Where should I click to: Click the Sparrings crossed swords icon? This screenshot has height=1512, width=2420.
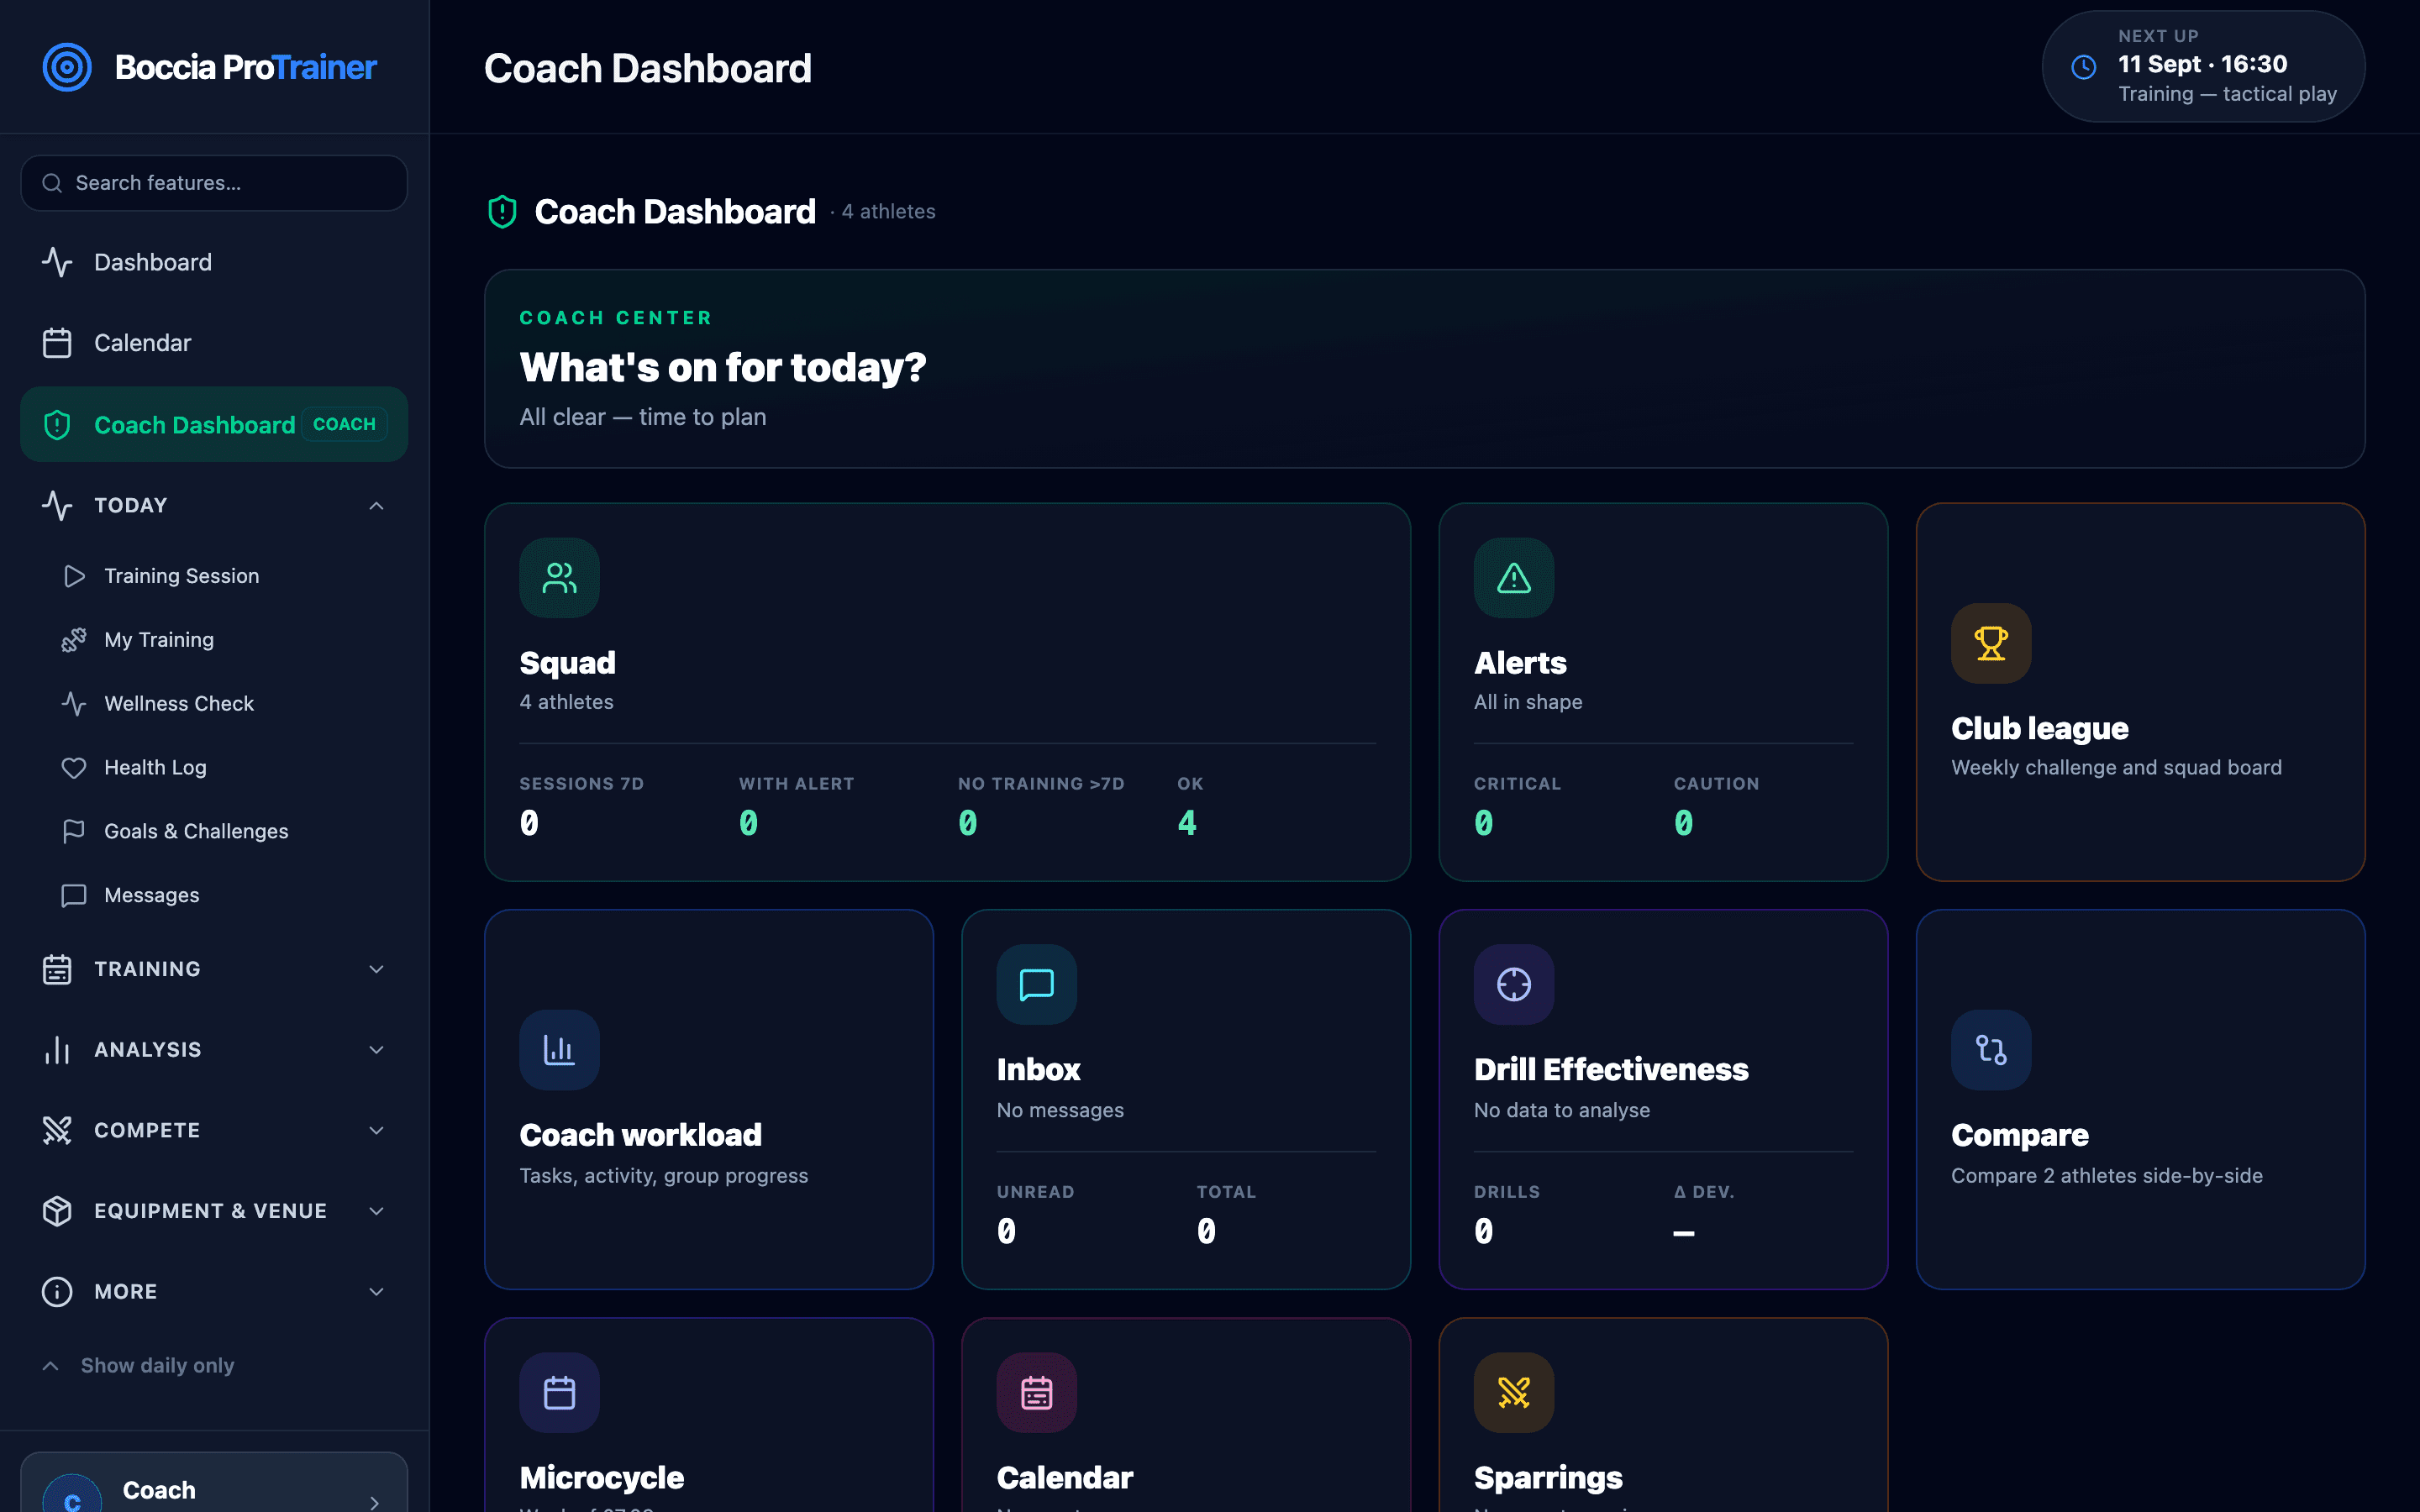[x=1514, y=1393]
